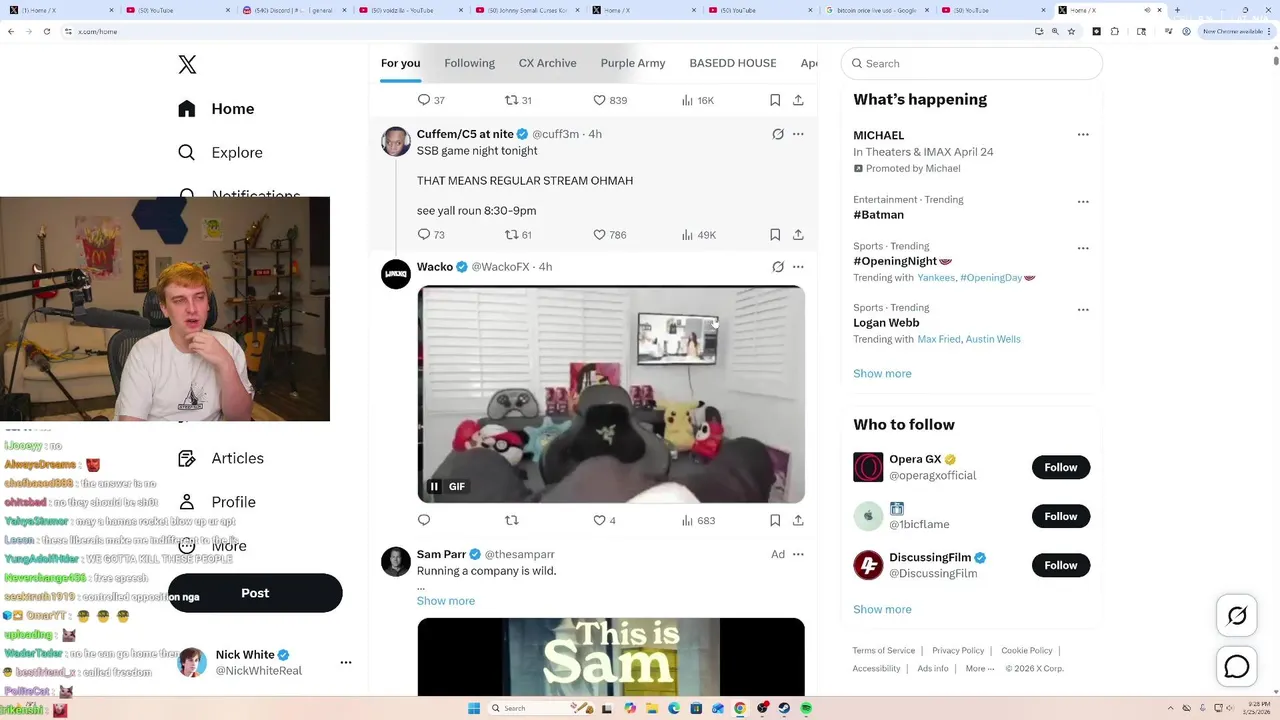Screen dimensions: 1280x720
Task: Bookmark Cuffem's game night post
Action: tap(775, 235)
